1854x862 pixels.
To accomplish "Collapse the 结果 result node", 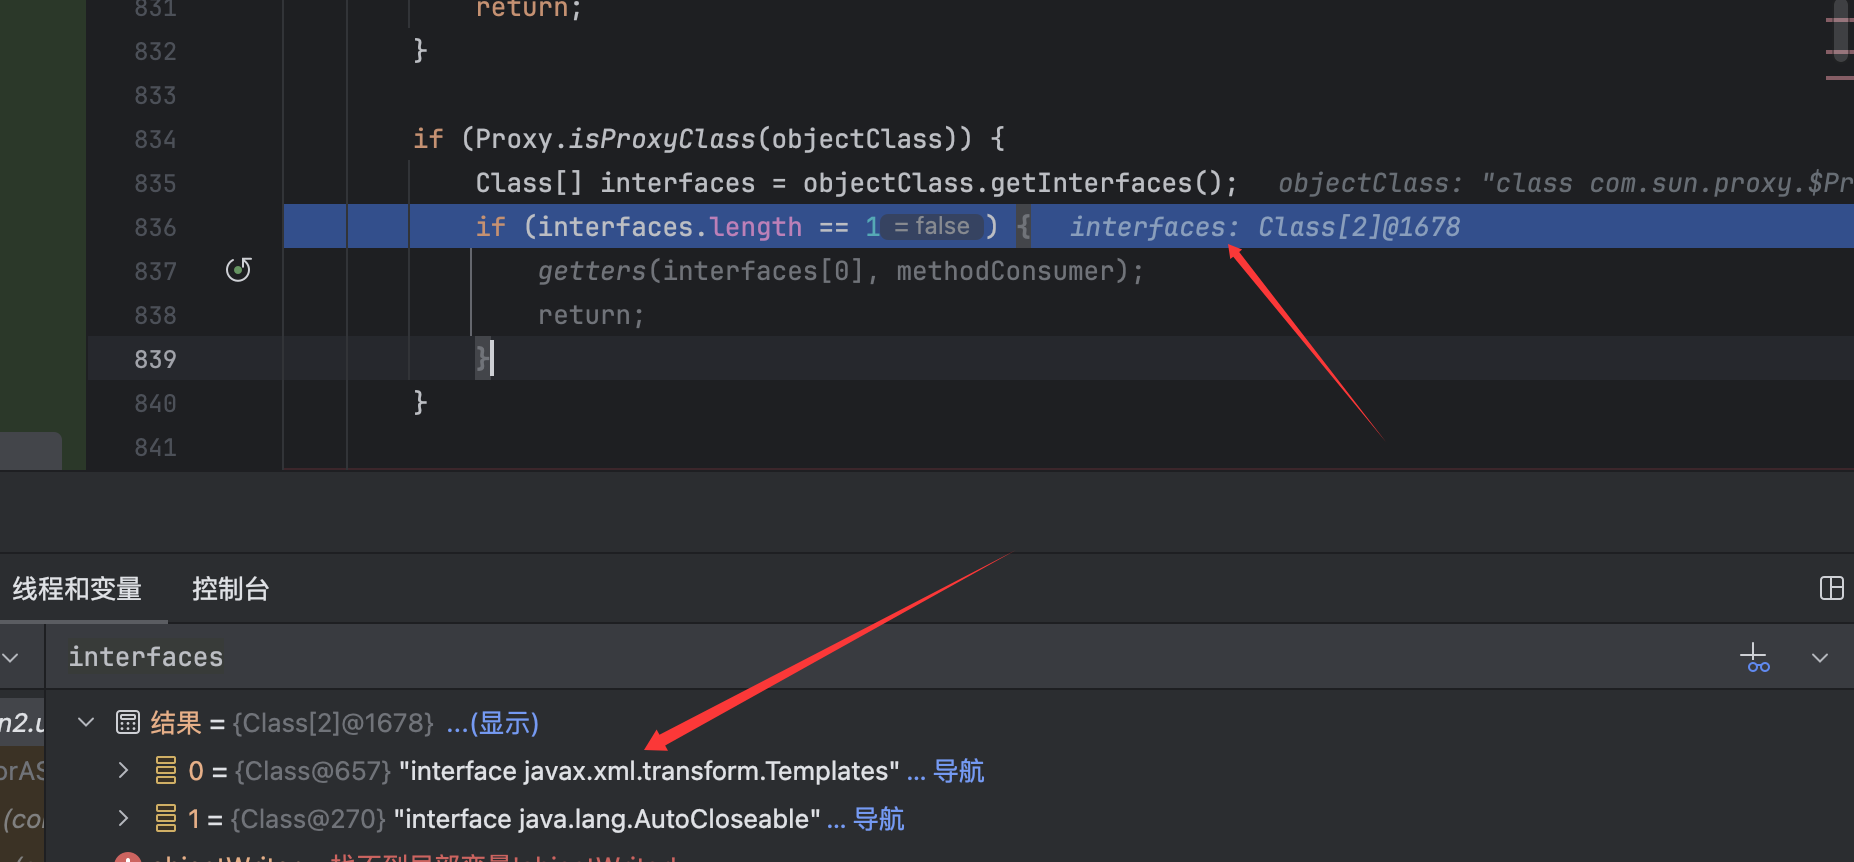I will (x=86, y=722).
